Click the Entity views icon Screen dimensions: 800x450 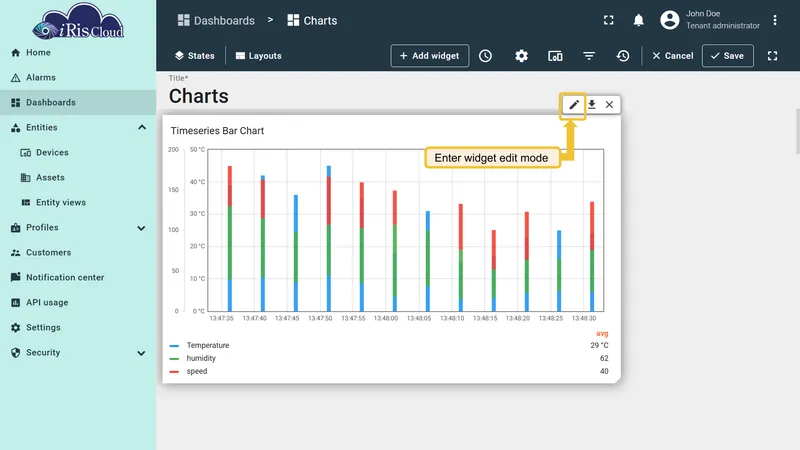[26, 203]
